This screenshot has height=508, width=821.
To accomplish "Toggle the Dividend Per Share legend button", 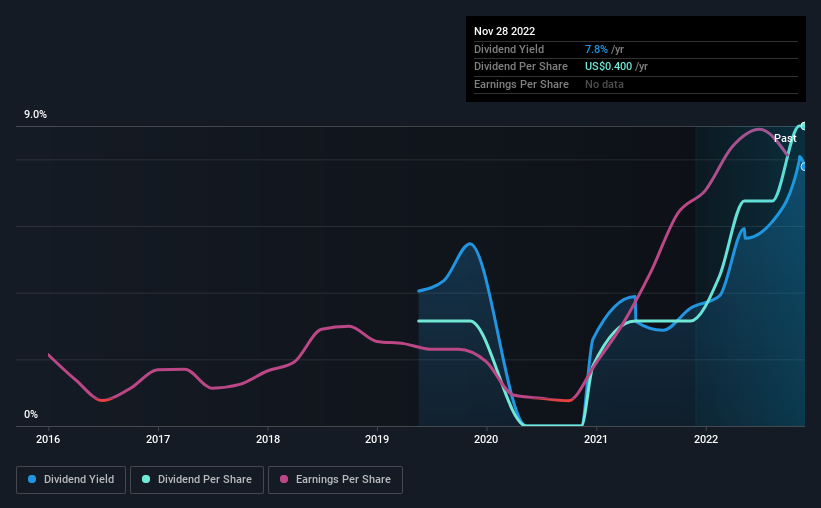I will click(197, 480).
